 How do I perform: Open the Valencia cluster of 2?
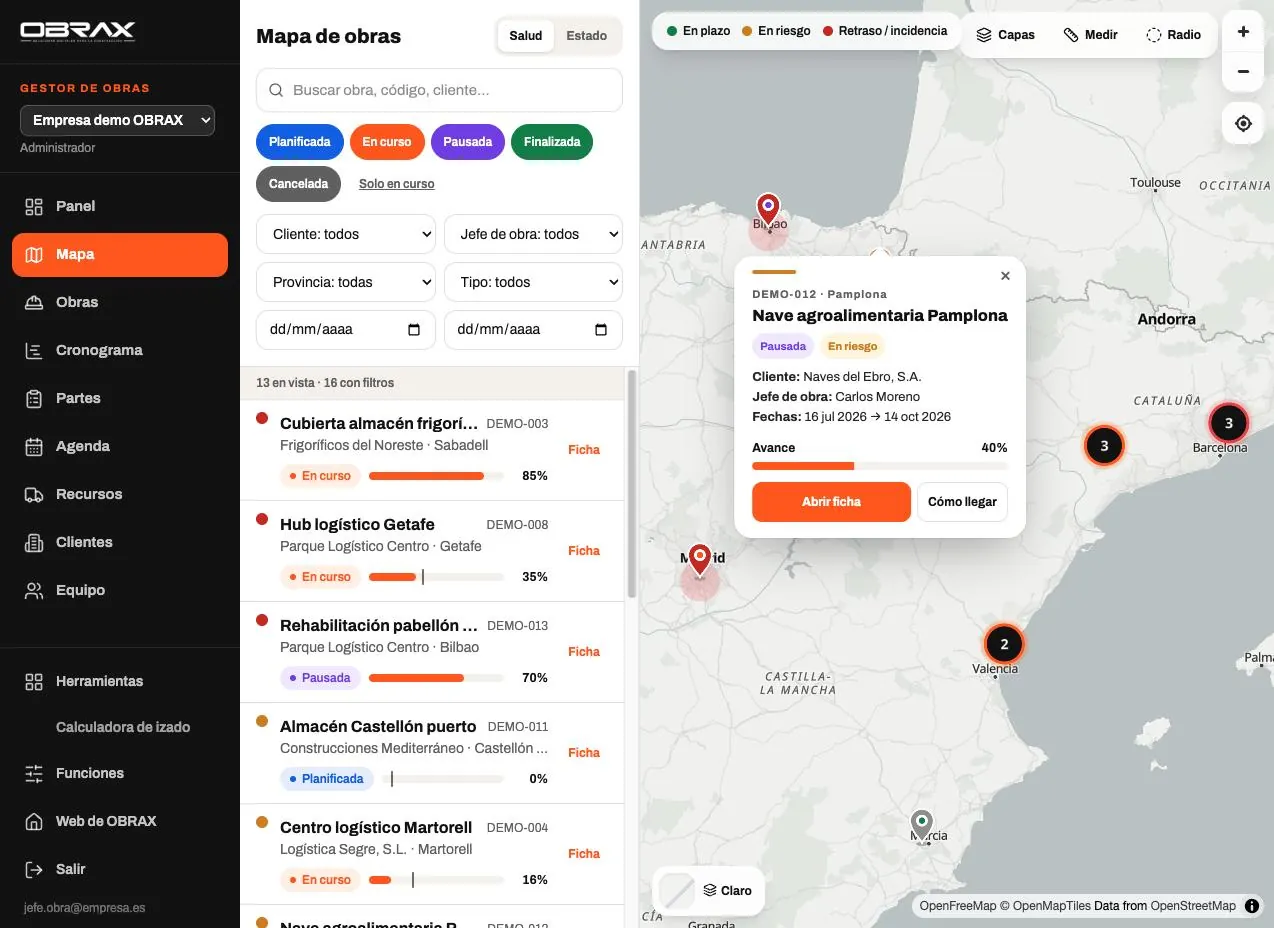pos(1004,644)
